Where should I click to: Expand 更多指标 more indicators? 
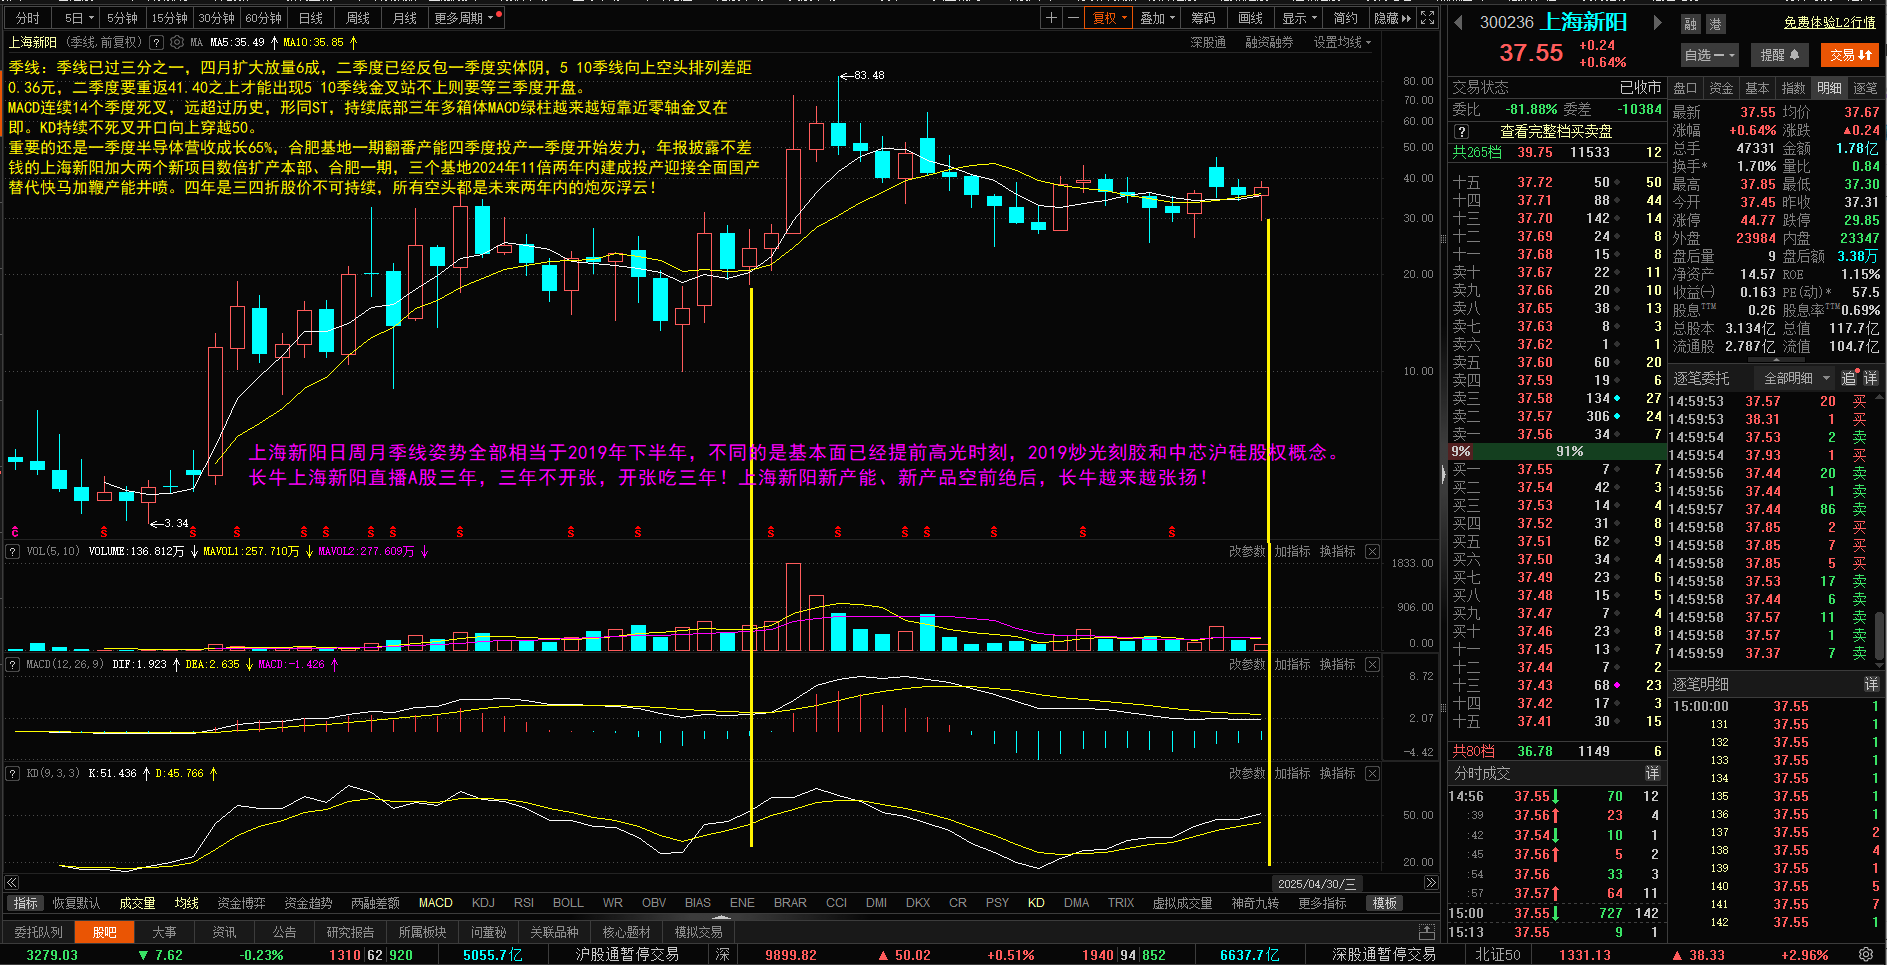[1322, 904]
